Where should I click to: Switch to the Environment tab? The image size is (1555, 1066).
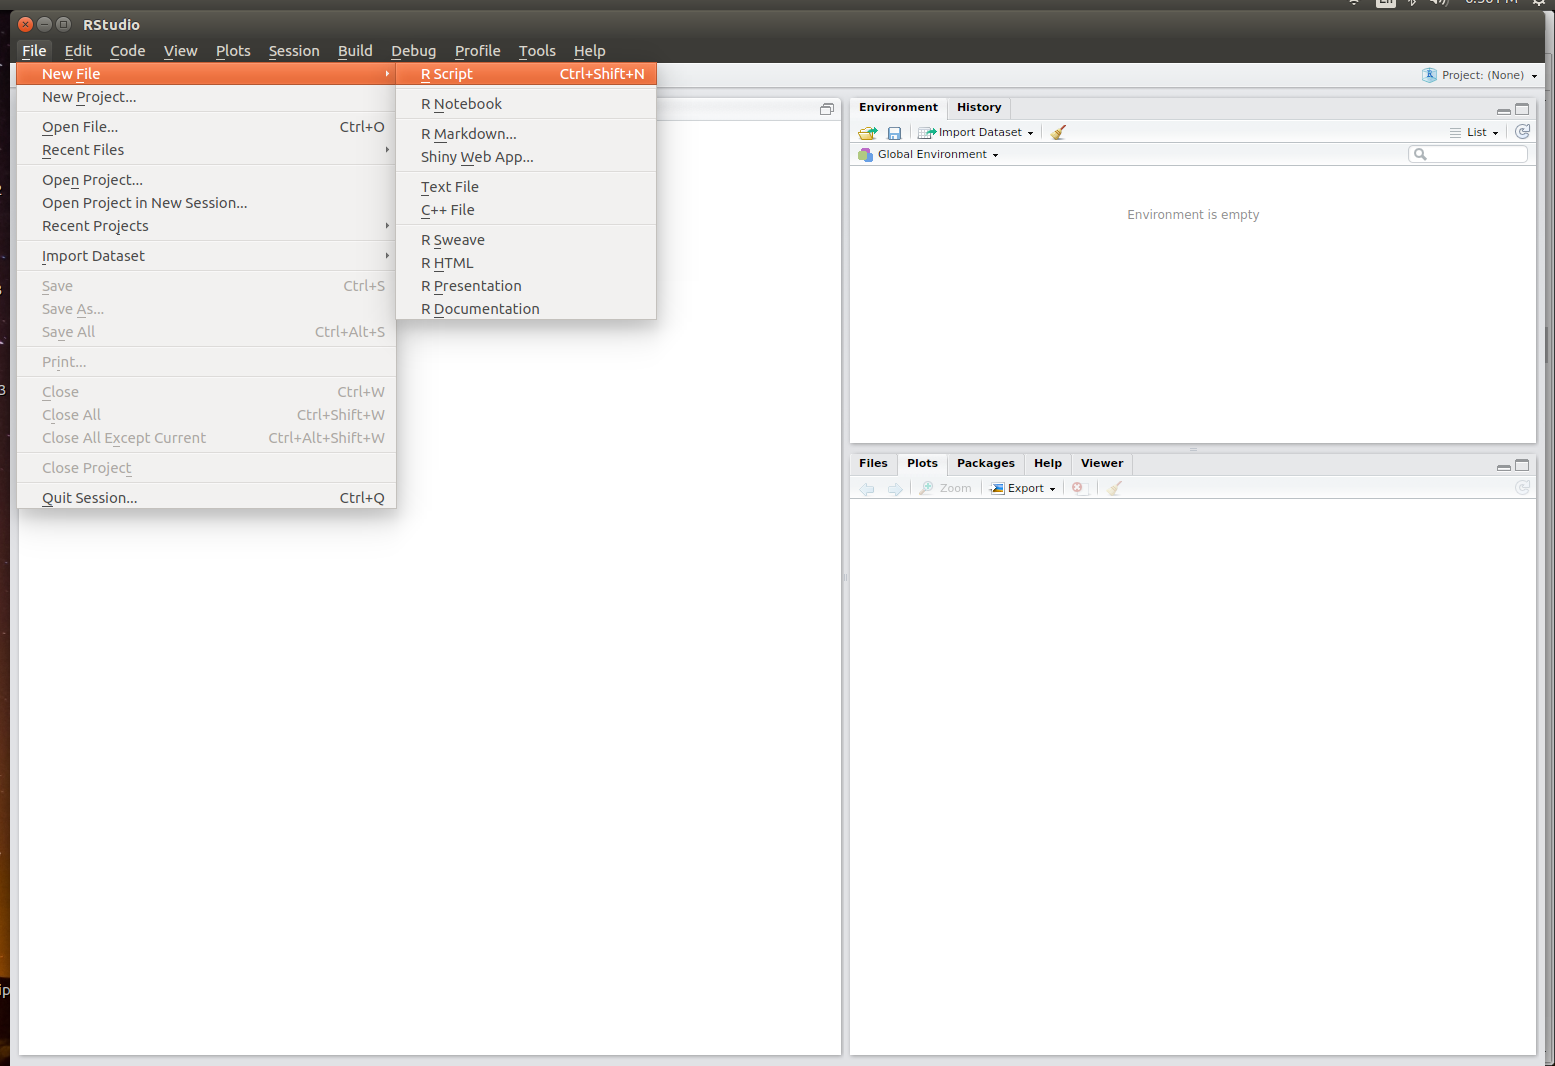coord(898,108)
